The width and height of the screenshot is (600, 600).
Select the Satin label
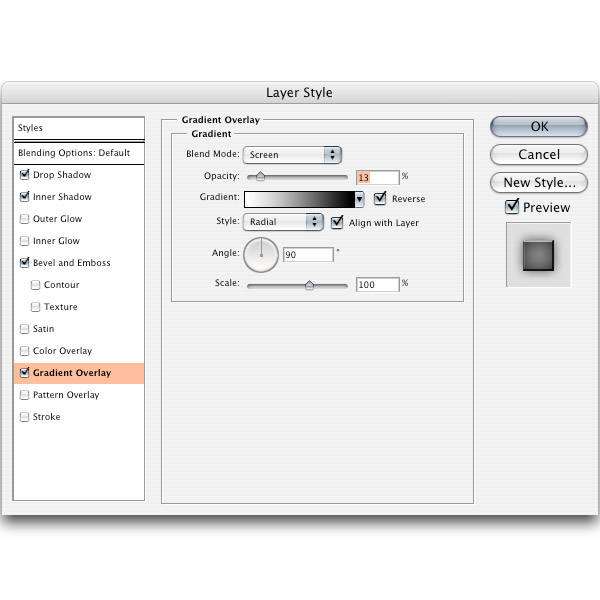44,329
